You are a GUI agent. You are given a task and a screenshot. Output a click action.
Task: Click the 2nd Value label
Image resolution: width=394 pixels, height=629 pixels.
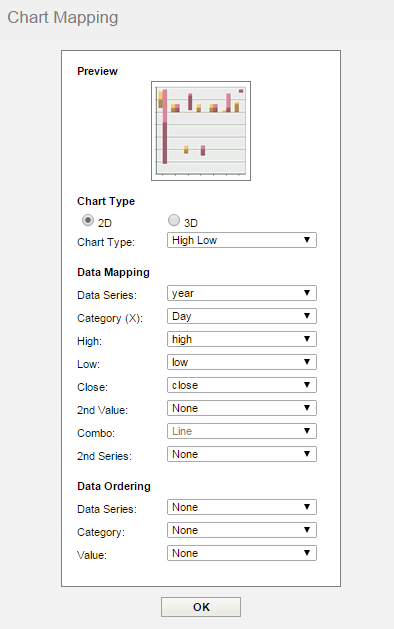pos(102,410)
